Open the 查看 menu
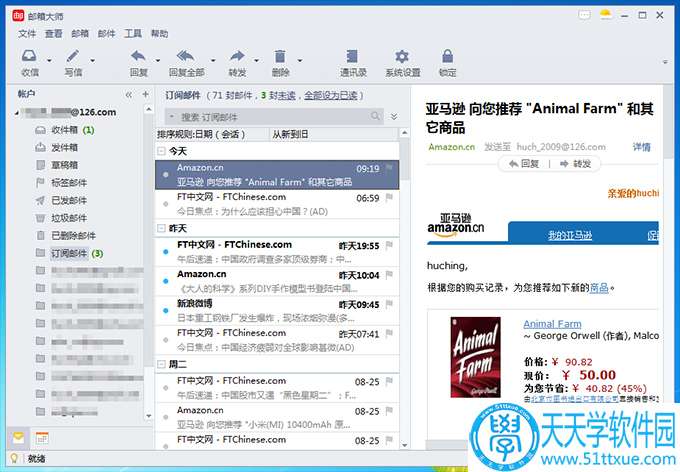 point(53,33)
